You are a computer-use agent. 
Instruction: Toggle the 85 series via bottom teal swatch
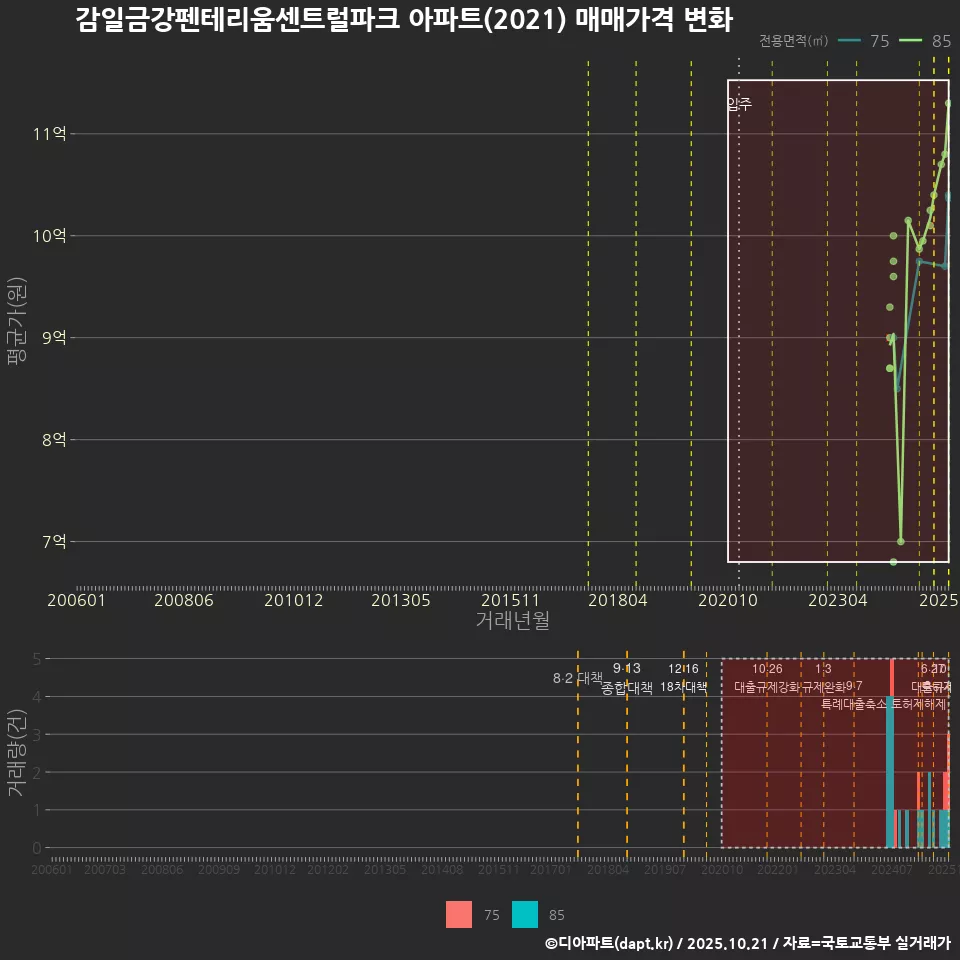click(525, 915)
